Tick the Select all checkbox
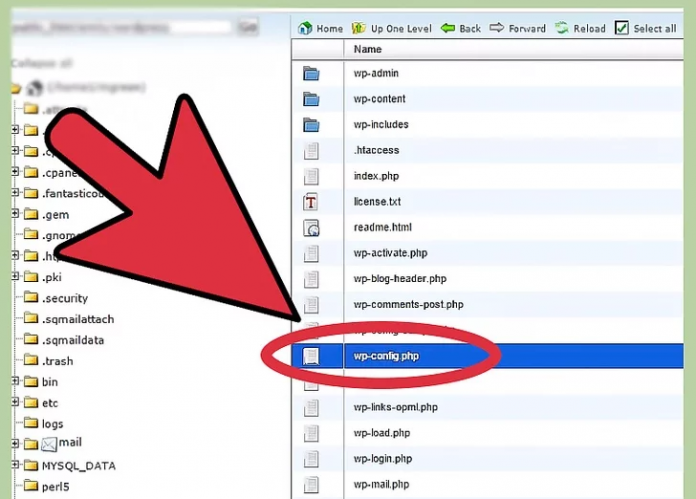Image resolution: width=696 pixels, height=499 pixels. [622, 28]
